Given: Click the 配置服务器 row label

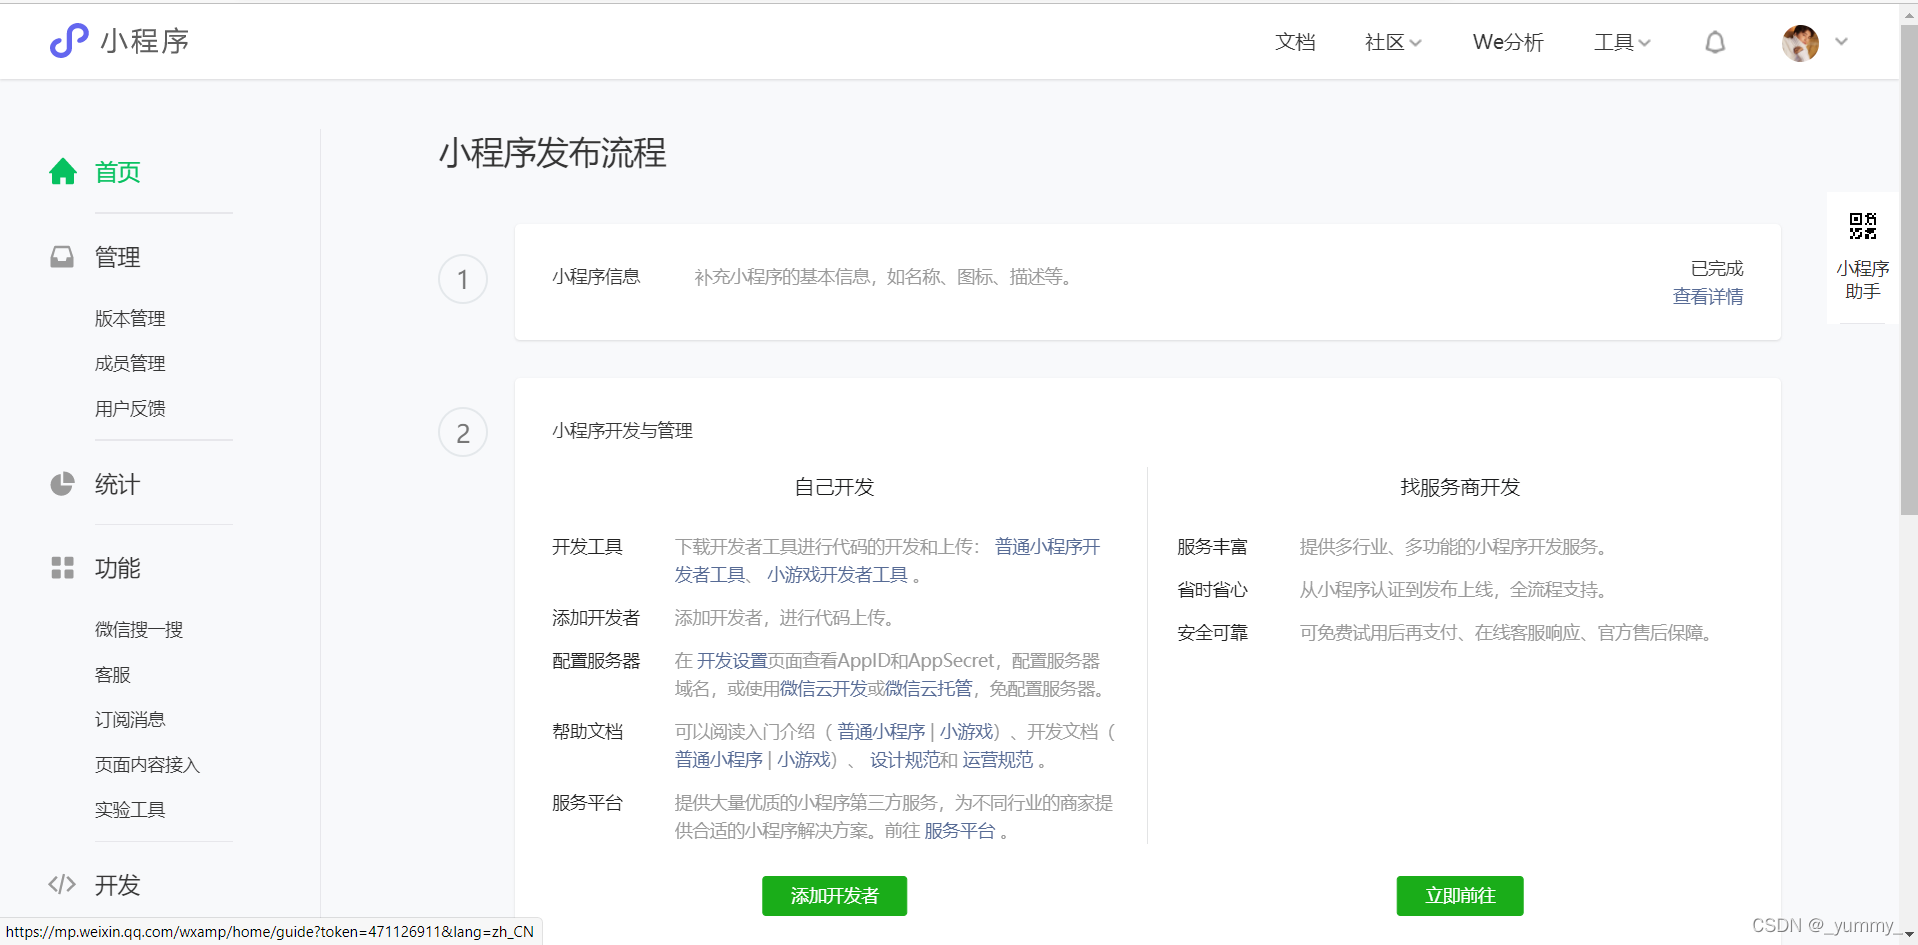Looking at the screenshot, I should 596,661.
